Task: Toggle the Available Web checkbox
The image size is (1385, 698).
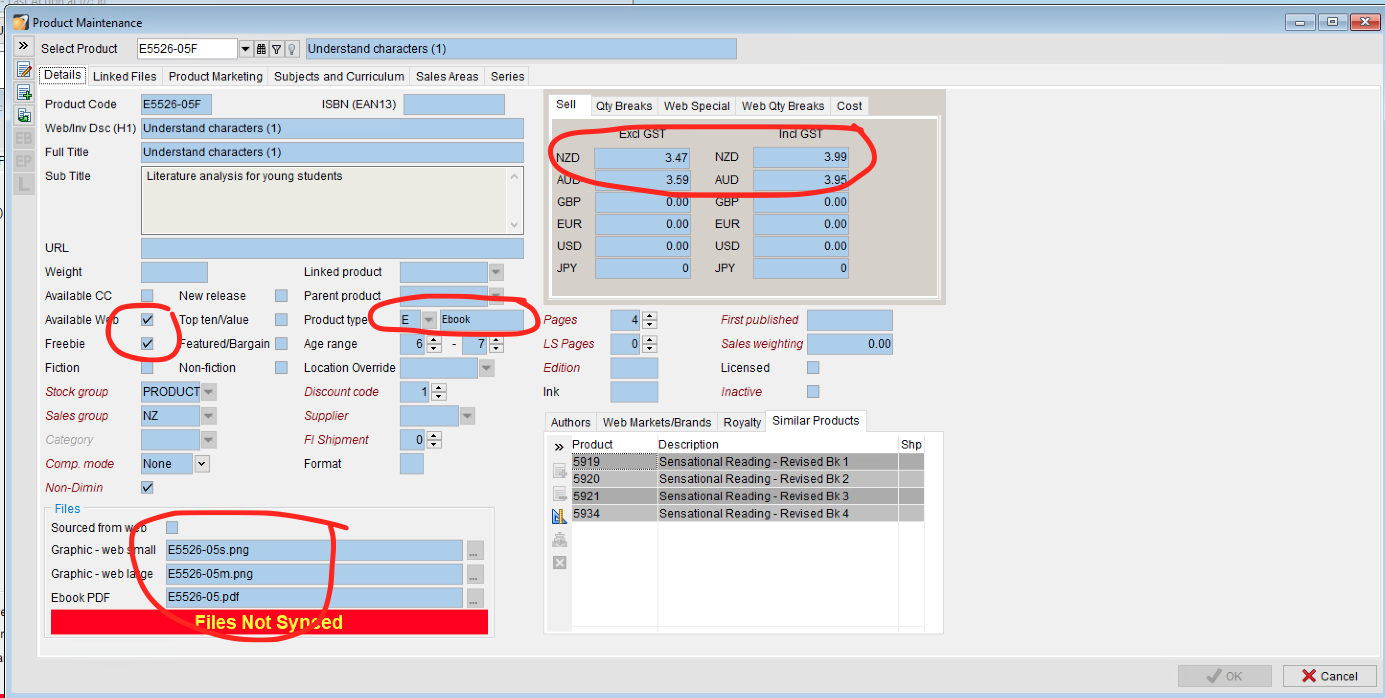Action: coord(147,320)
